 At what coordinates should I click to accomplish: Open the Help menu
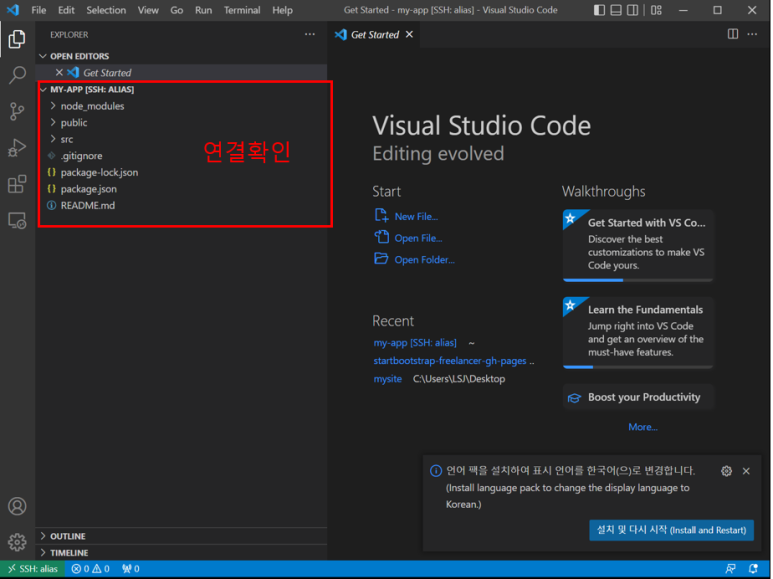pyautogui.click(x=282, y=10)
